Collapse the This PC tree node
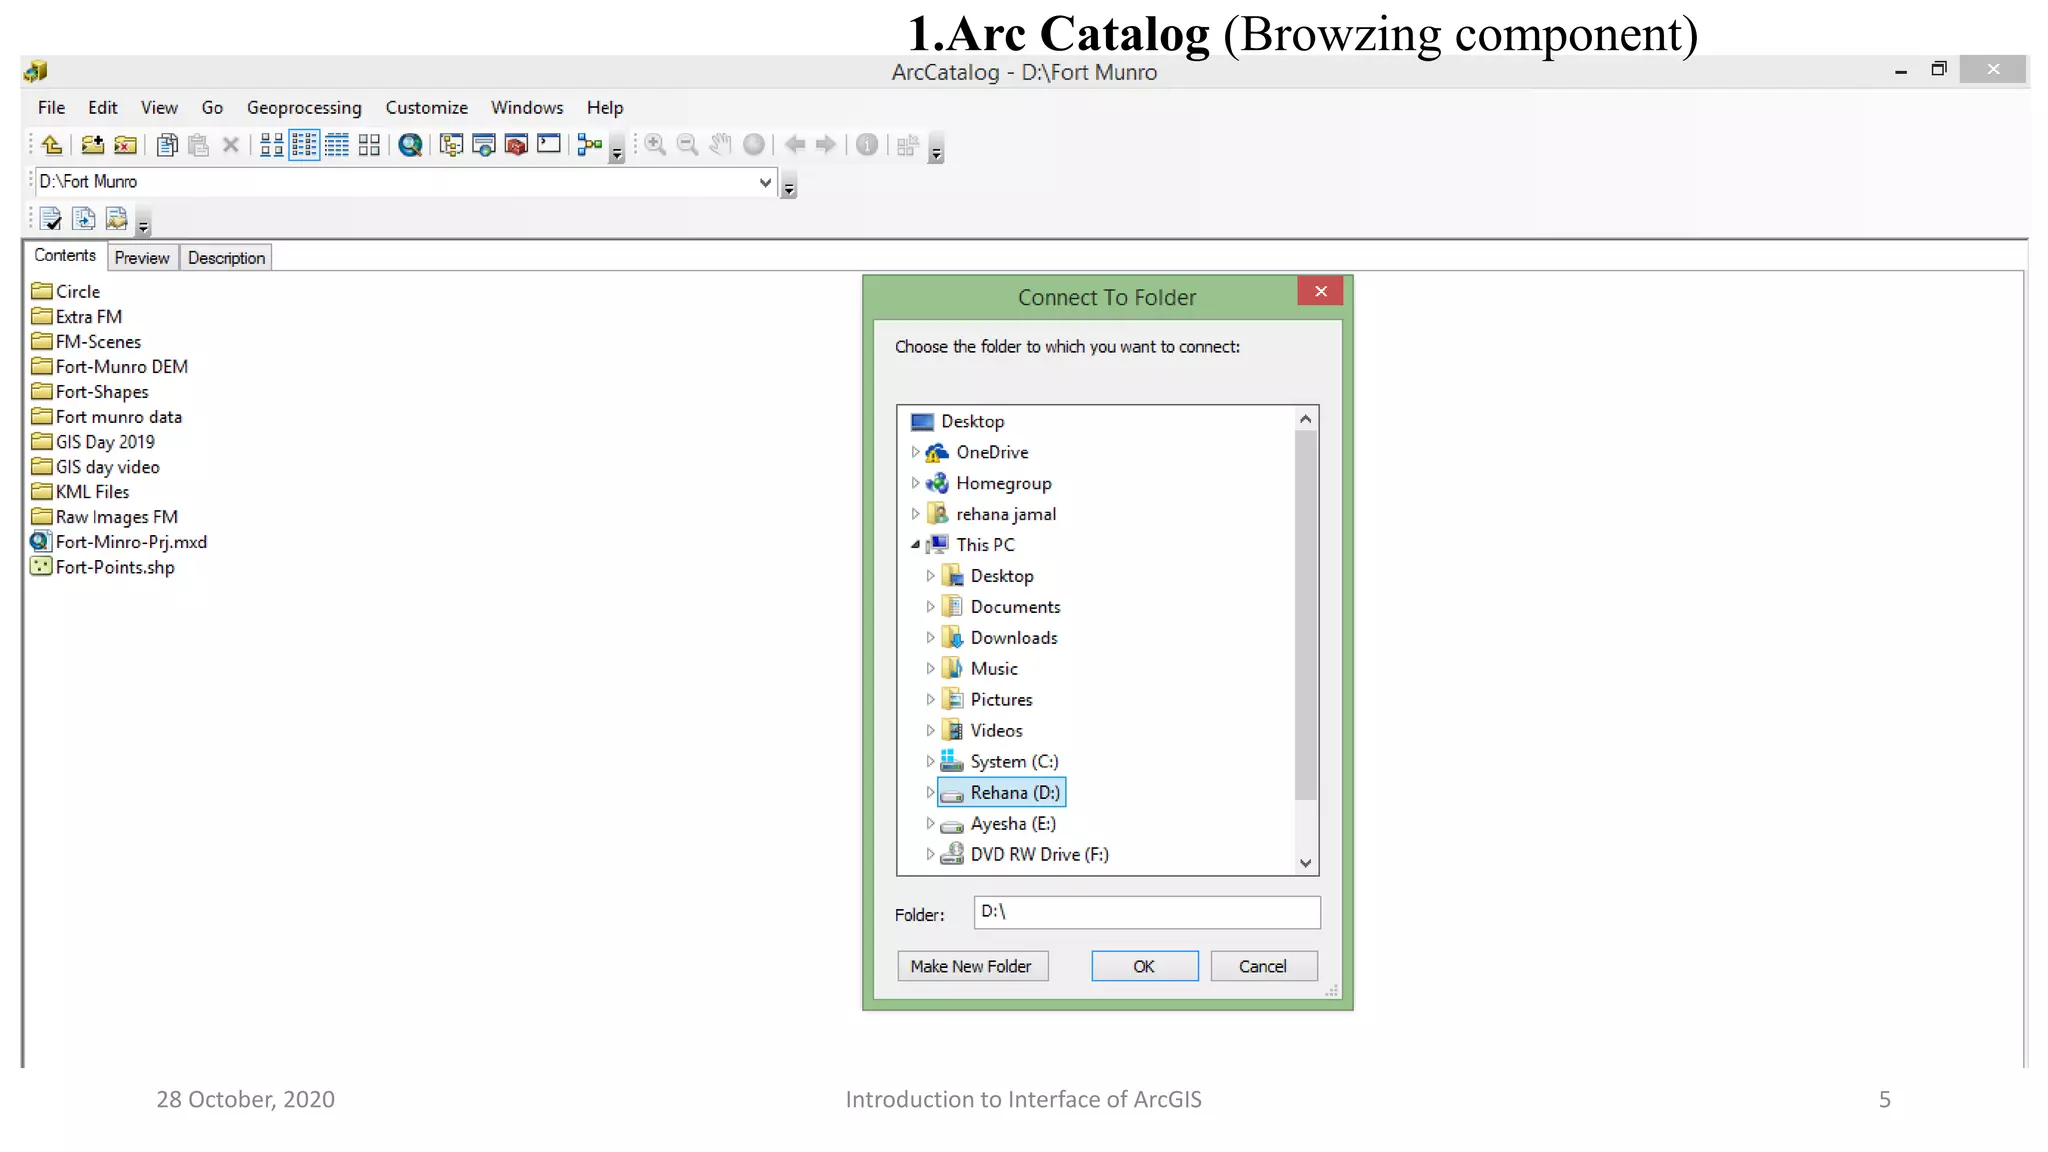This screenshot has width=2048, height=1152. (915, 545)
